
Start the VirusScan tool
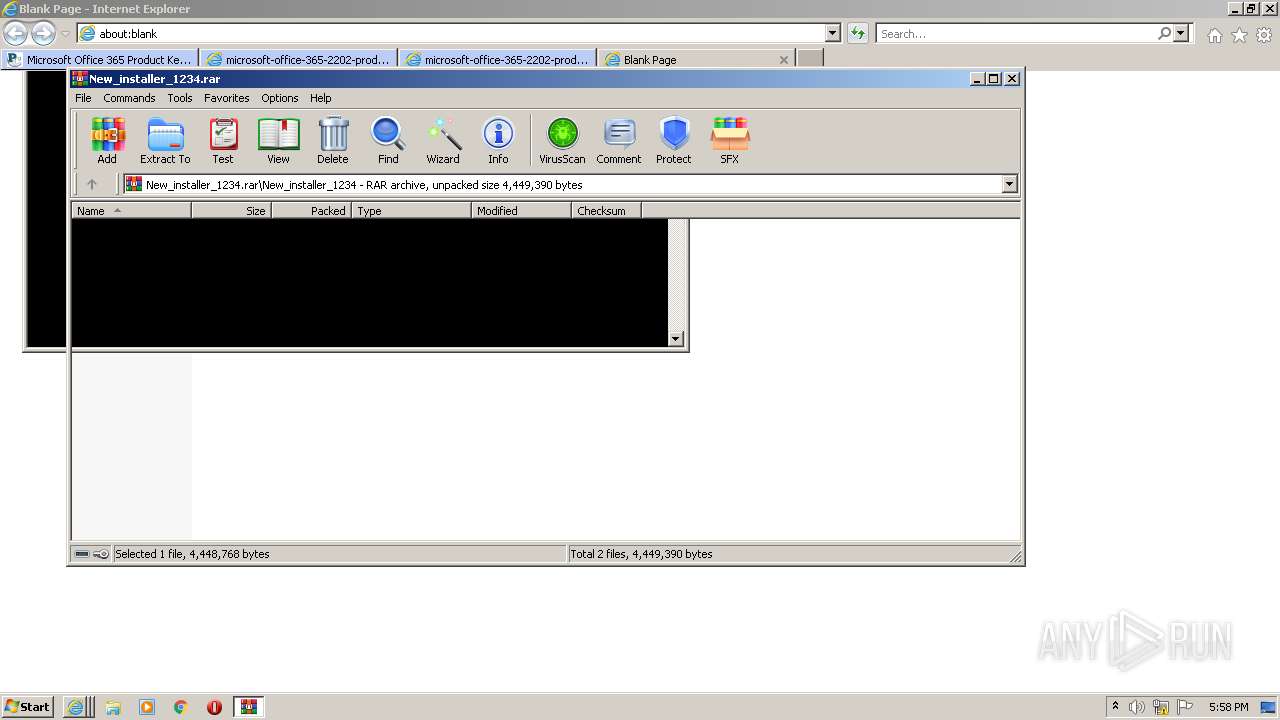[x=562, y=140]
